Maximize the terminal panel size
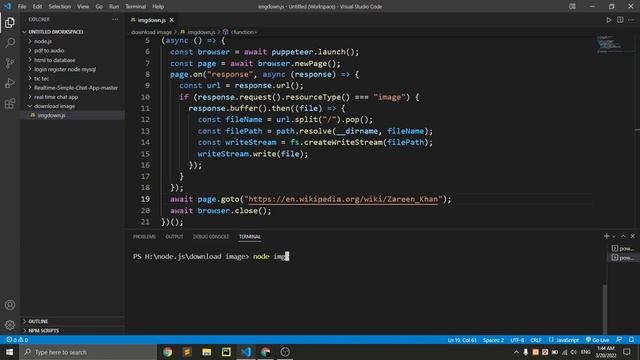Image resolution: width=640 pixels, height=360 pixels. click(x=623, y=236)
